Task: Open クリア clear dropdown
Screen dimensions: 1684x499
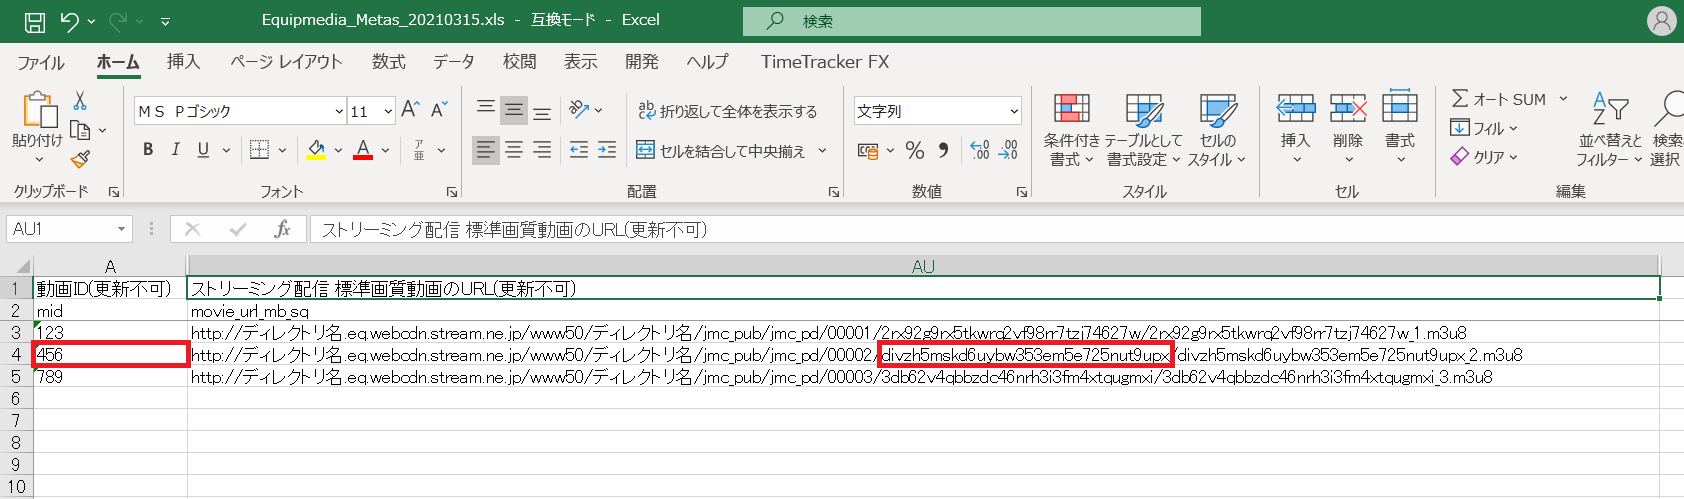Action: 1484,157
